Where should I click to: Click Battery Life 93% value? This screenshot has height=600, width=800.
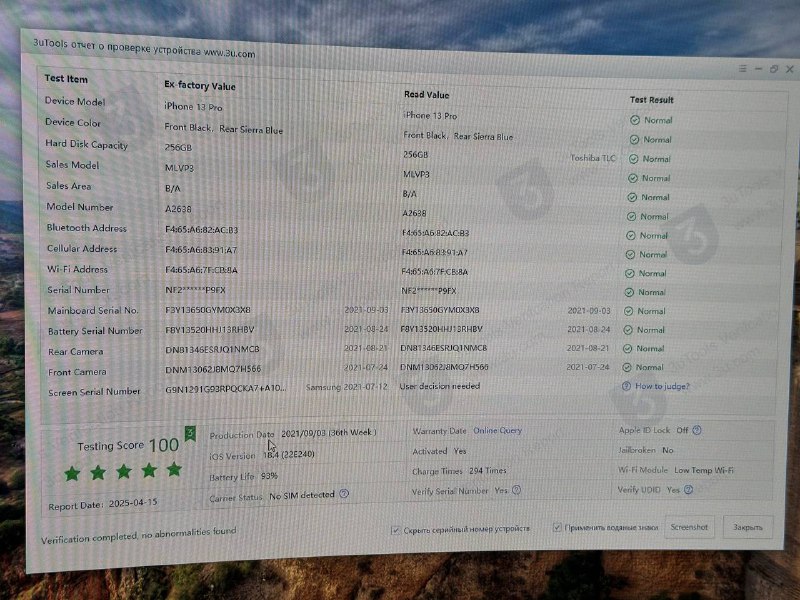click(269, 476)
